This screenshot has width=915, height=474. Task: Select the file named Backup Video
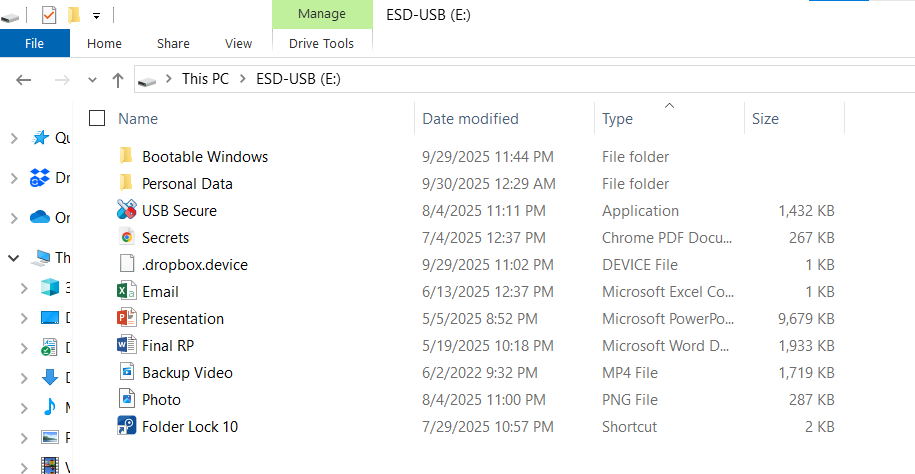pos(187,372)
